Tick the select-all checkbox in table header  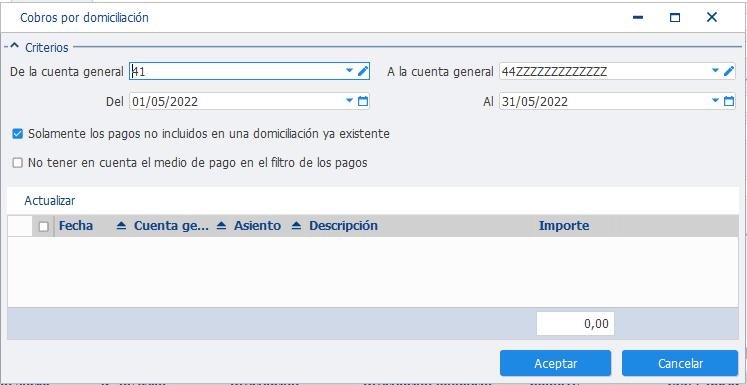click(44, 227)
